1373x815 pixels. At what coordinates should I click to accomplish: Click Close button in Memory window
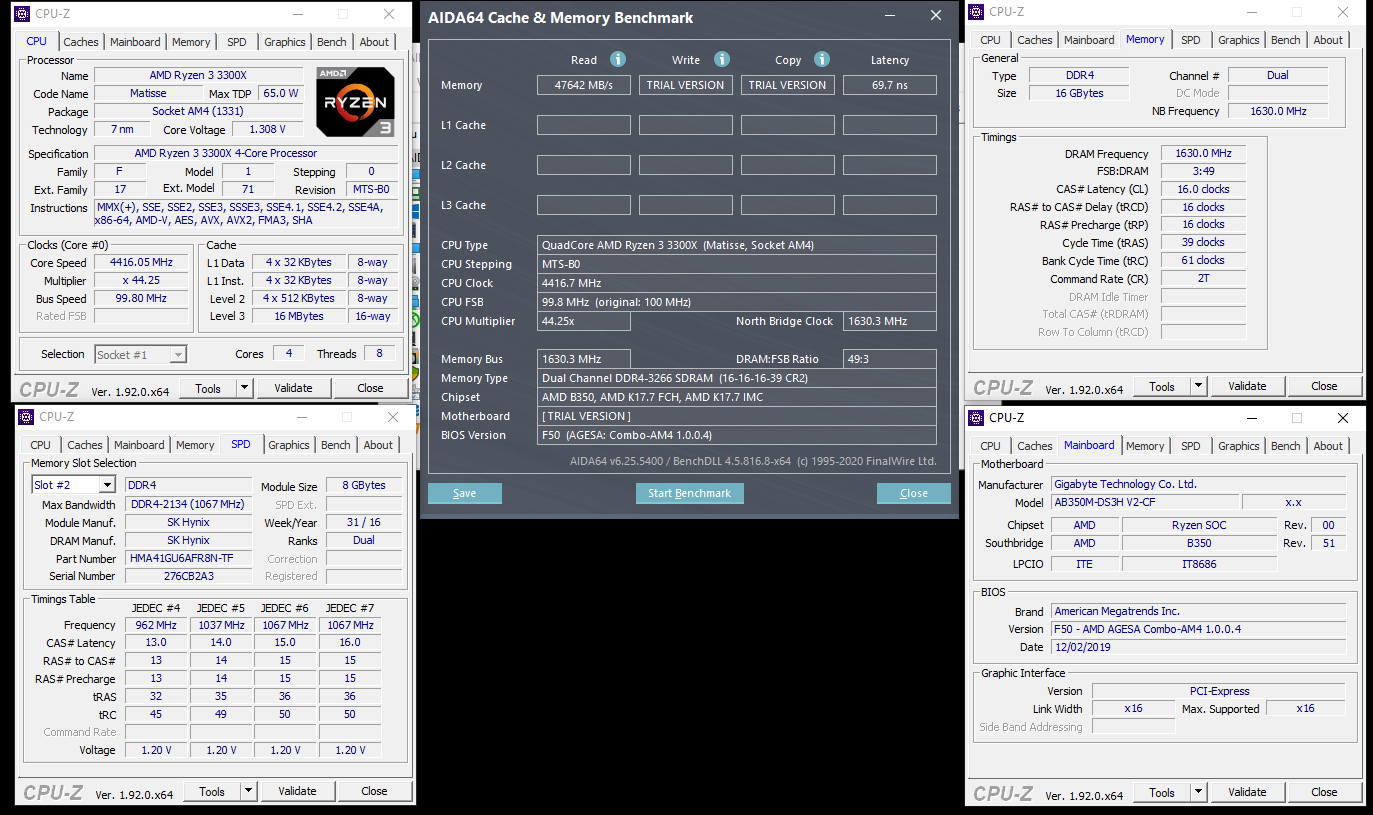point(1324,386)
